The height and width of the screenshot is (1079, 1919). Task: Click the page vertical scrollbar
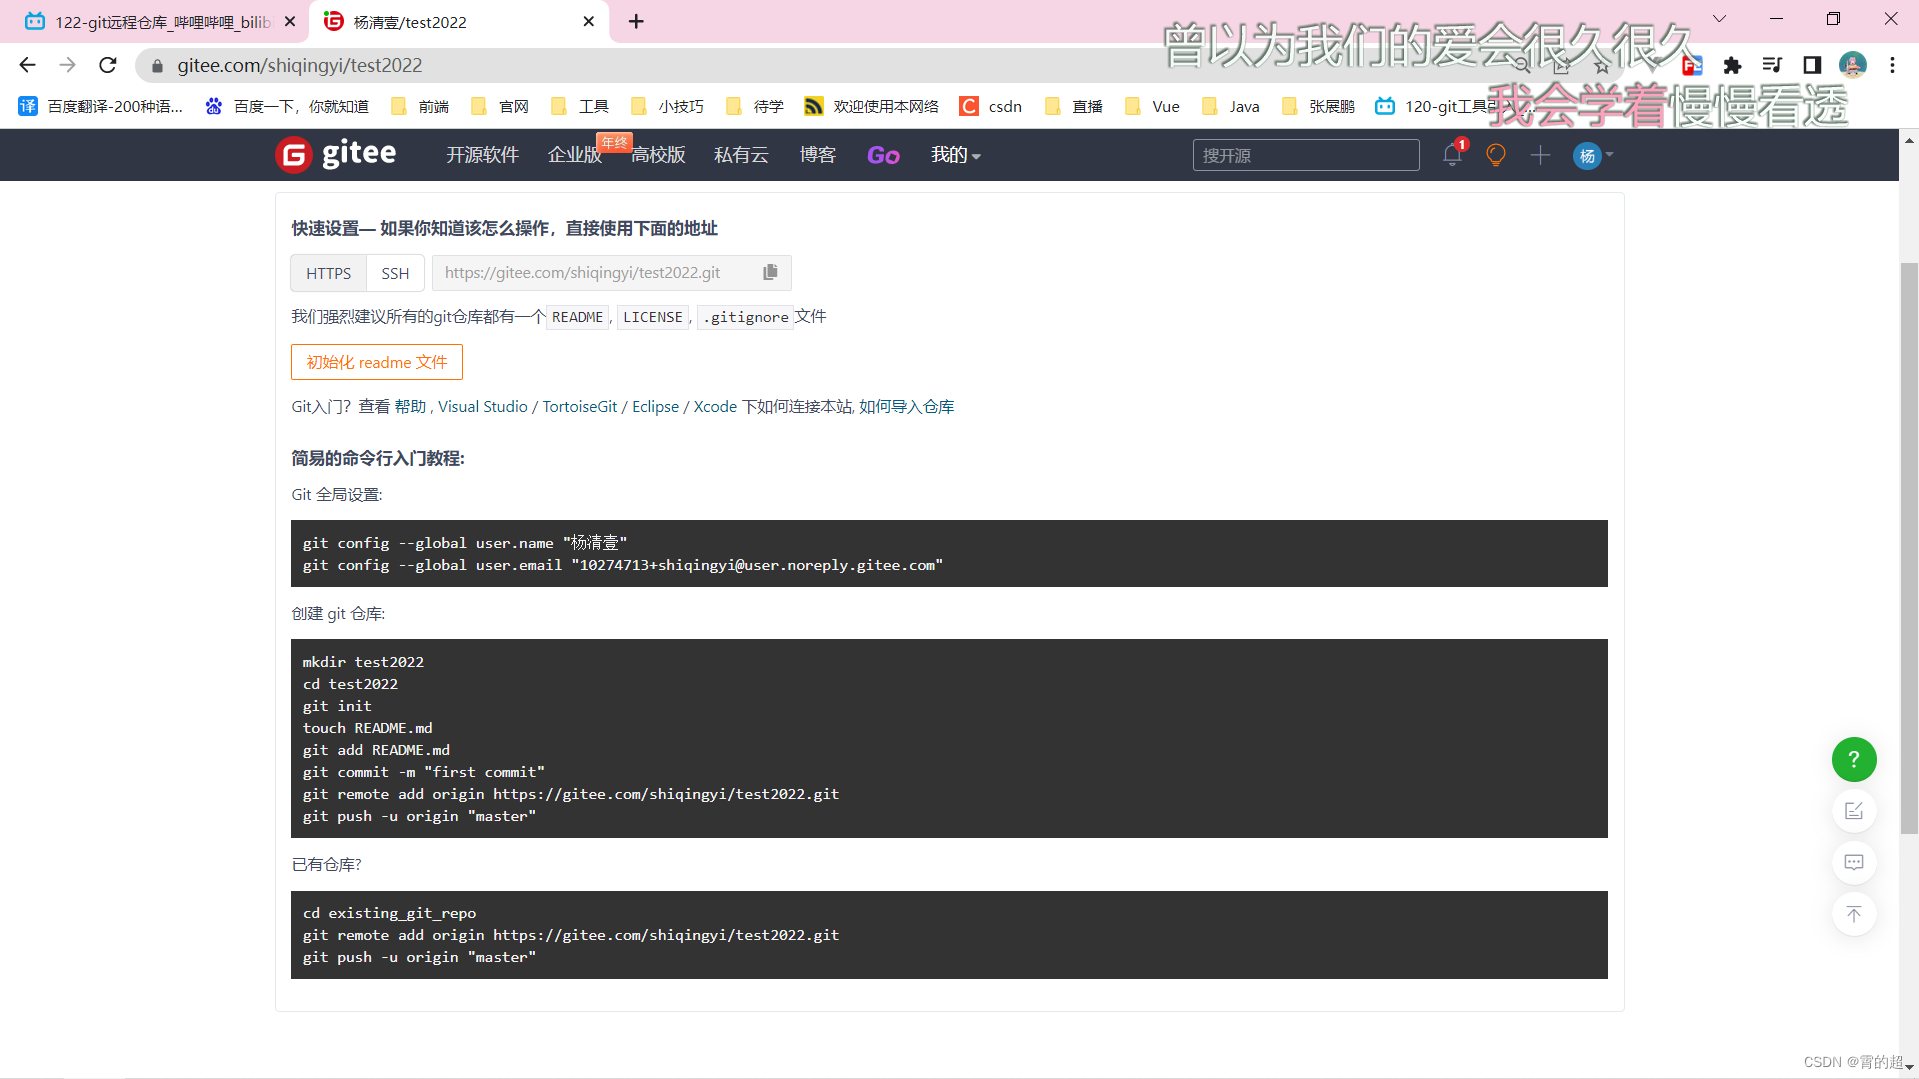1909,548
